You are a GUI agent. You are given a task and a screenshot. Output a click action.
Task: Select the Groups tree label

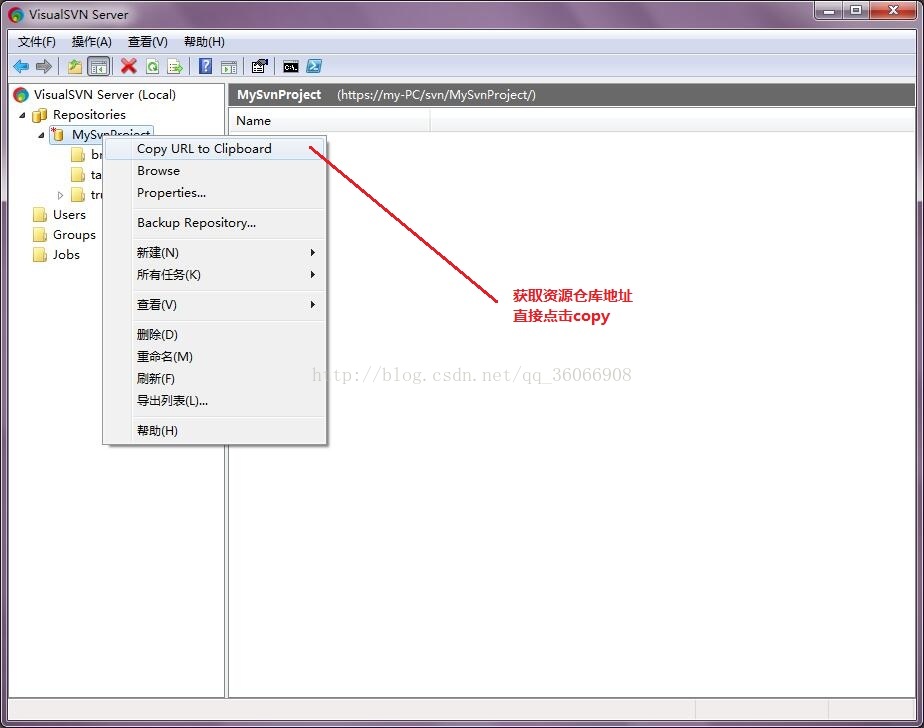point(74,235)
